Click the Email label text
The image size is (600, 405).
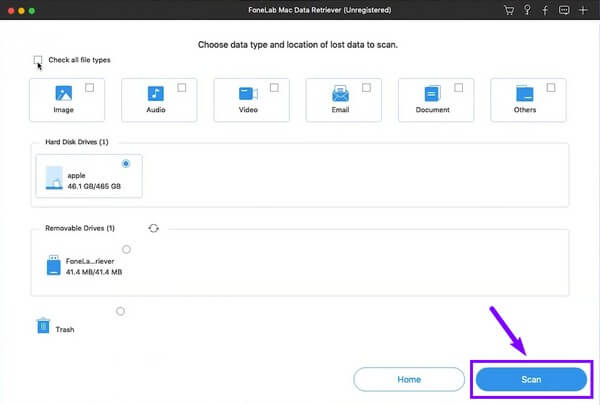tap(340, 110)
